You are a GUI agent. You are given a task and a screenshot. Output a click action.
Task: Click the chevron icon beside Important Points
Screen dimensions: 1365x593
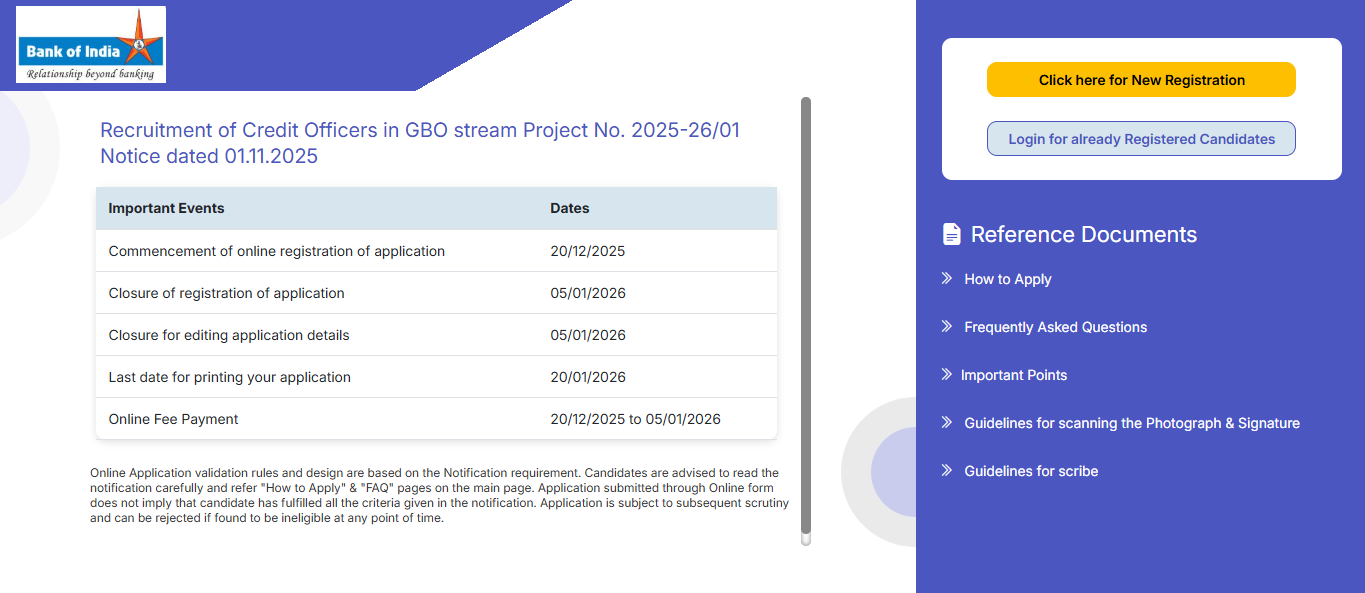pos(946,375)
